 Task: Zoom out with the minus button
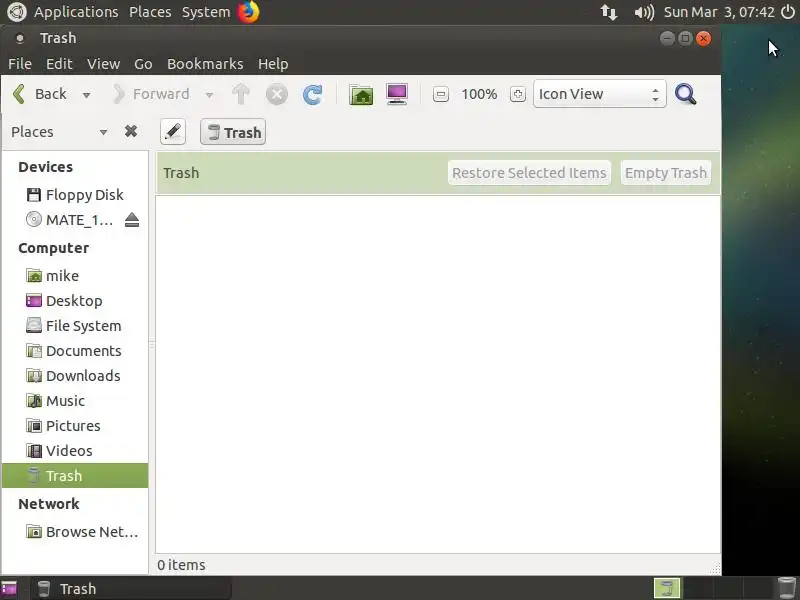pyautogui.click(x=441, y=94)
